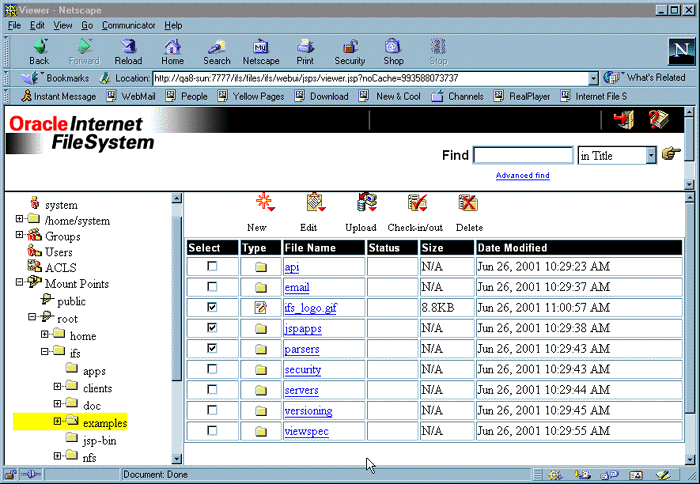Click the Check-in/out icon

[x=417, y=203]
